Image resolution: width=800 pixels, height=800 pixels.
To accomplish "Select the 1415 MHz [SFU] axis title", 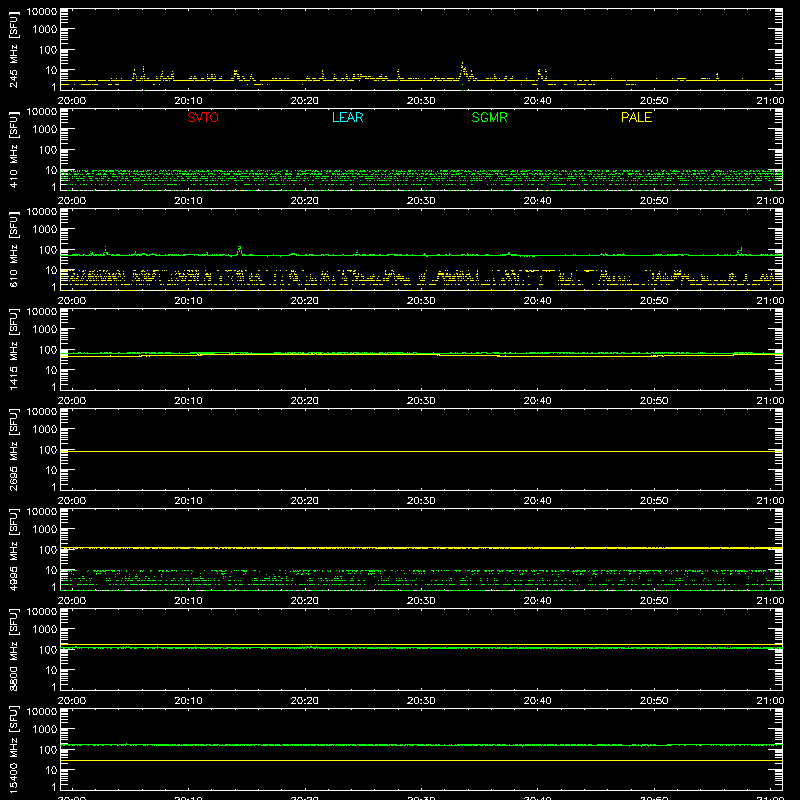I will [x=14, y=350].
